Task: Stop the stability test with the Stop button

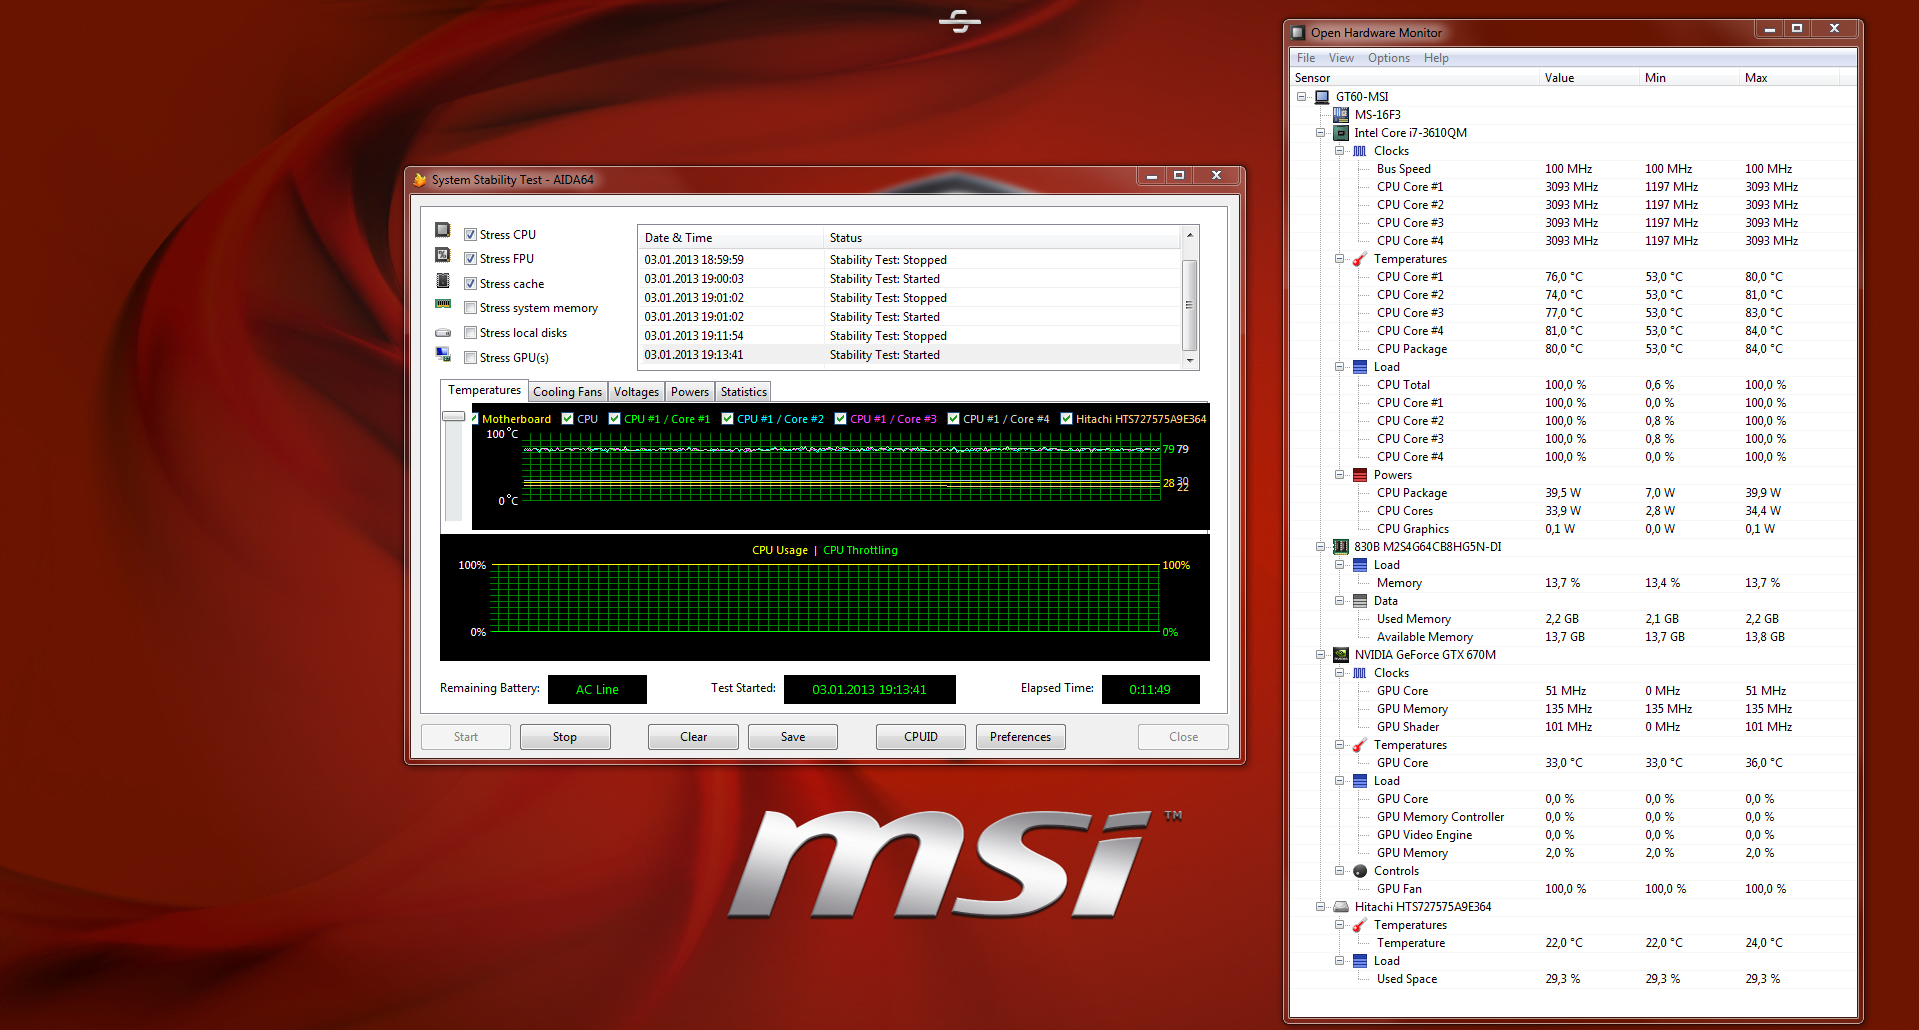Action: (x=565, y=737)
